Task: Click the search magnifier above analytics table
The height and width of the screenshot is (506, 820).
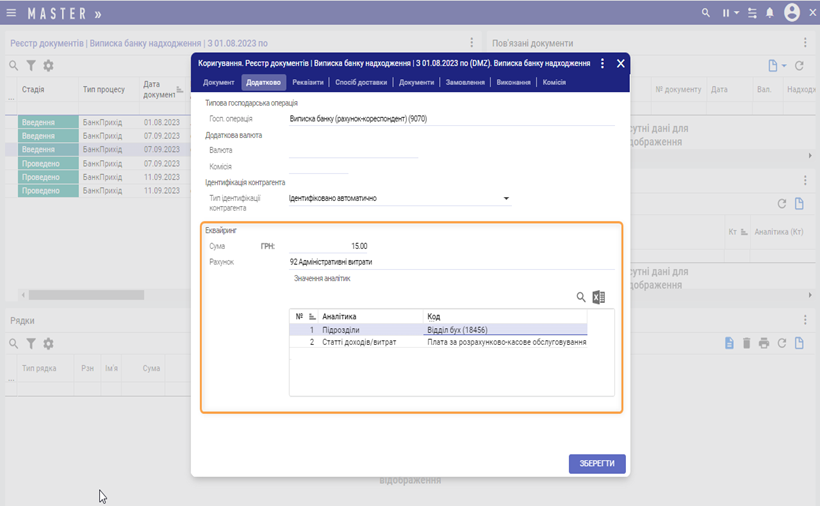Action: click(581, 297)
